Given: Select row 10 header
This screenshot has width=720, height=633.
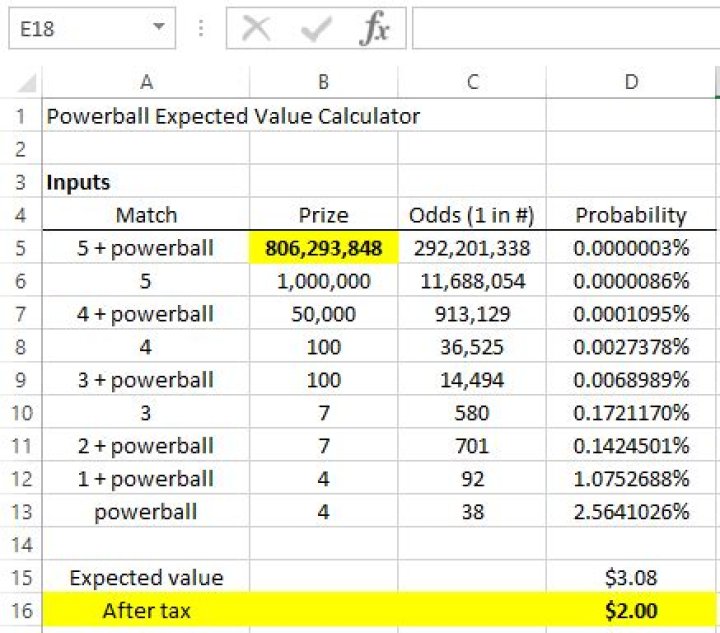Looking at the screenshot, I should coord(21,413).
